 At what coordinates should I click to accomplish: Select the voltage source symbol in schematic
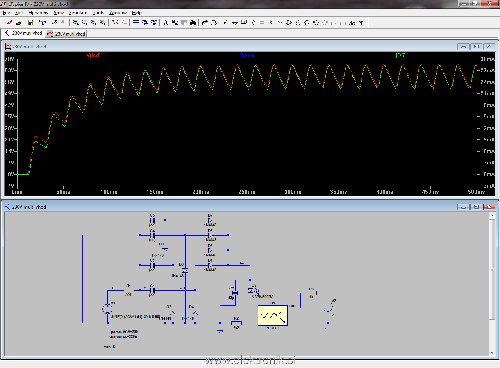click(x=107, y=309)
